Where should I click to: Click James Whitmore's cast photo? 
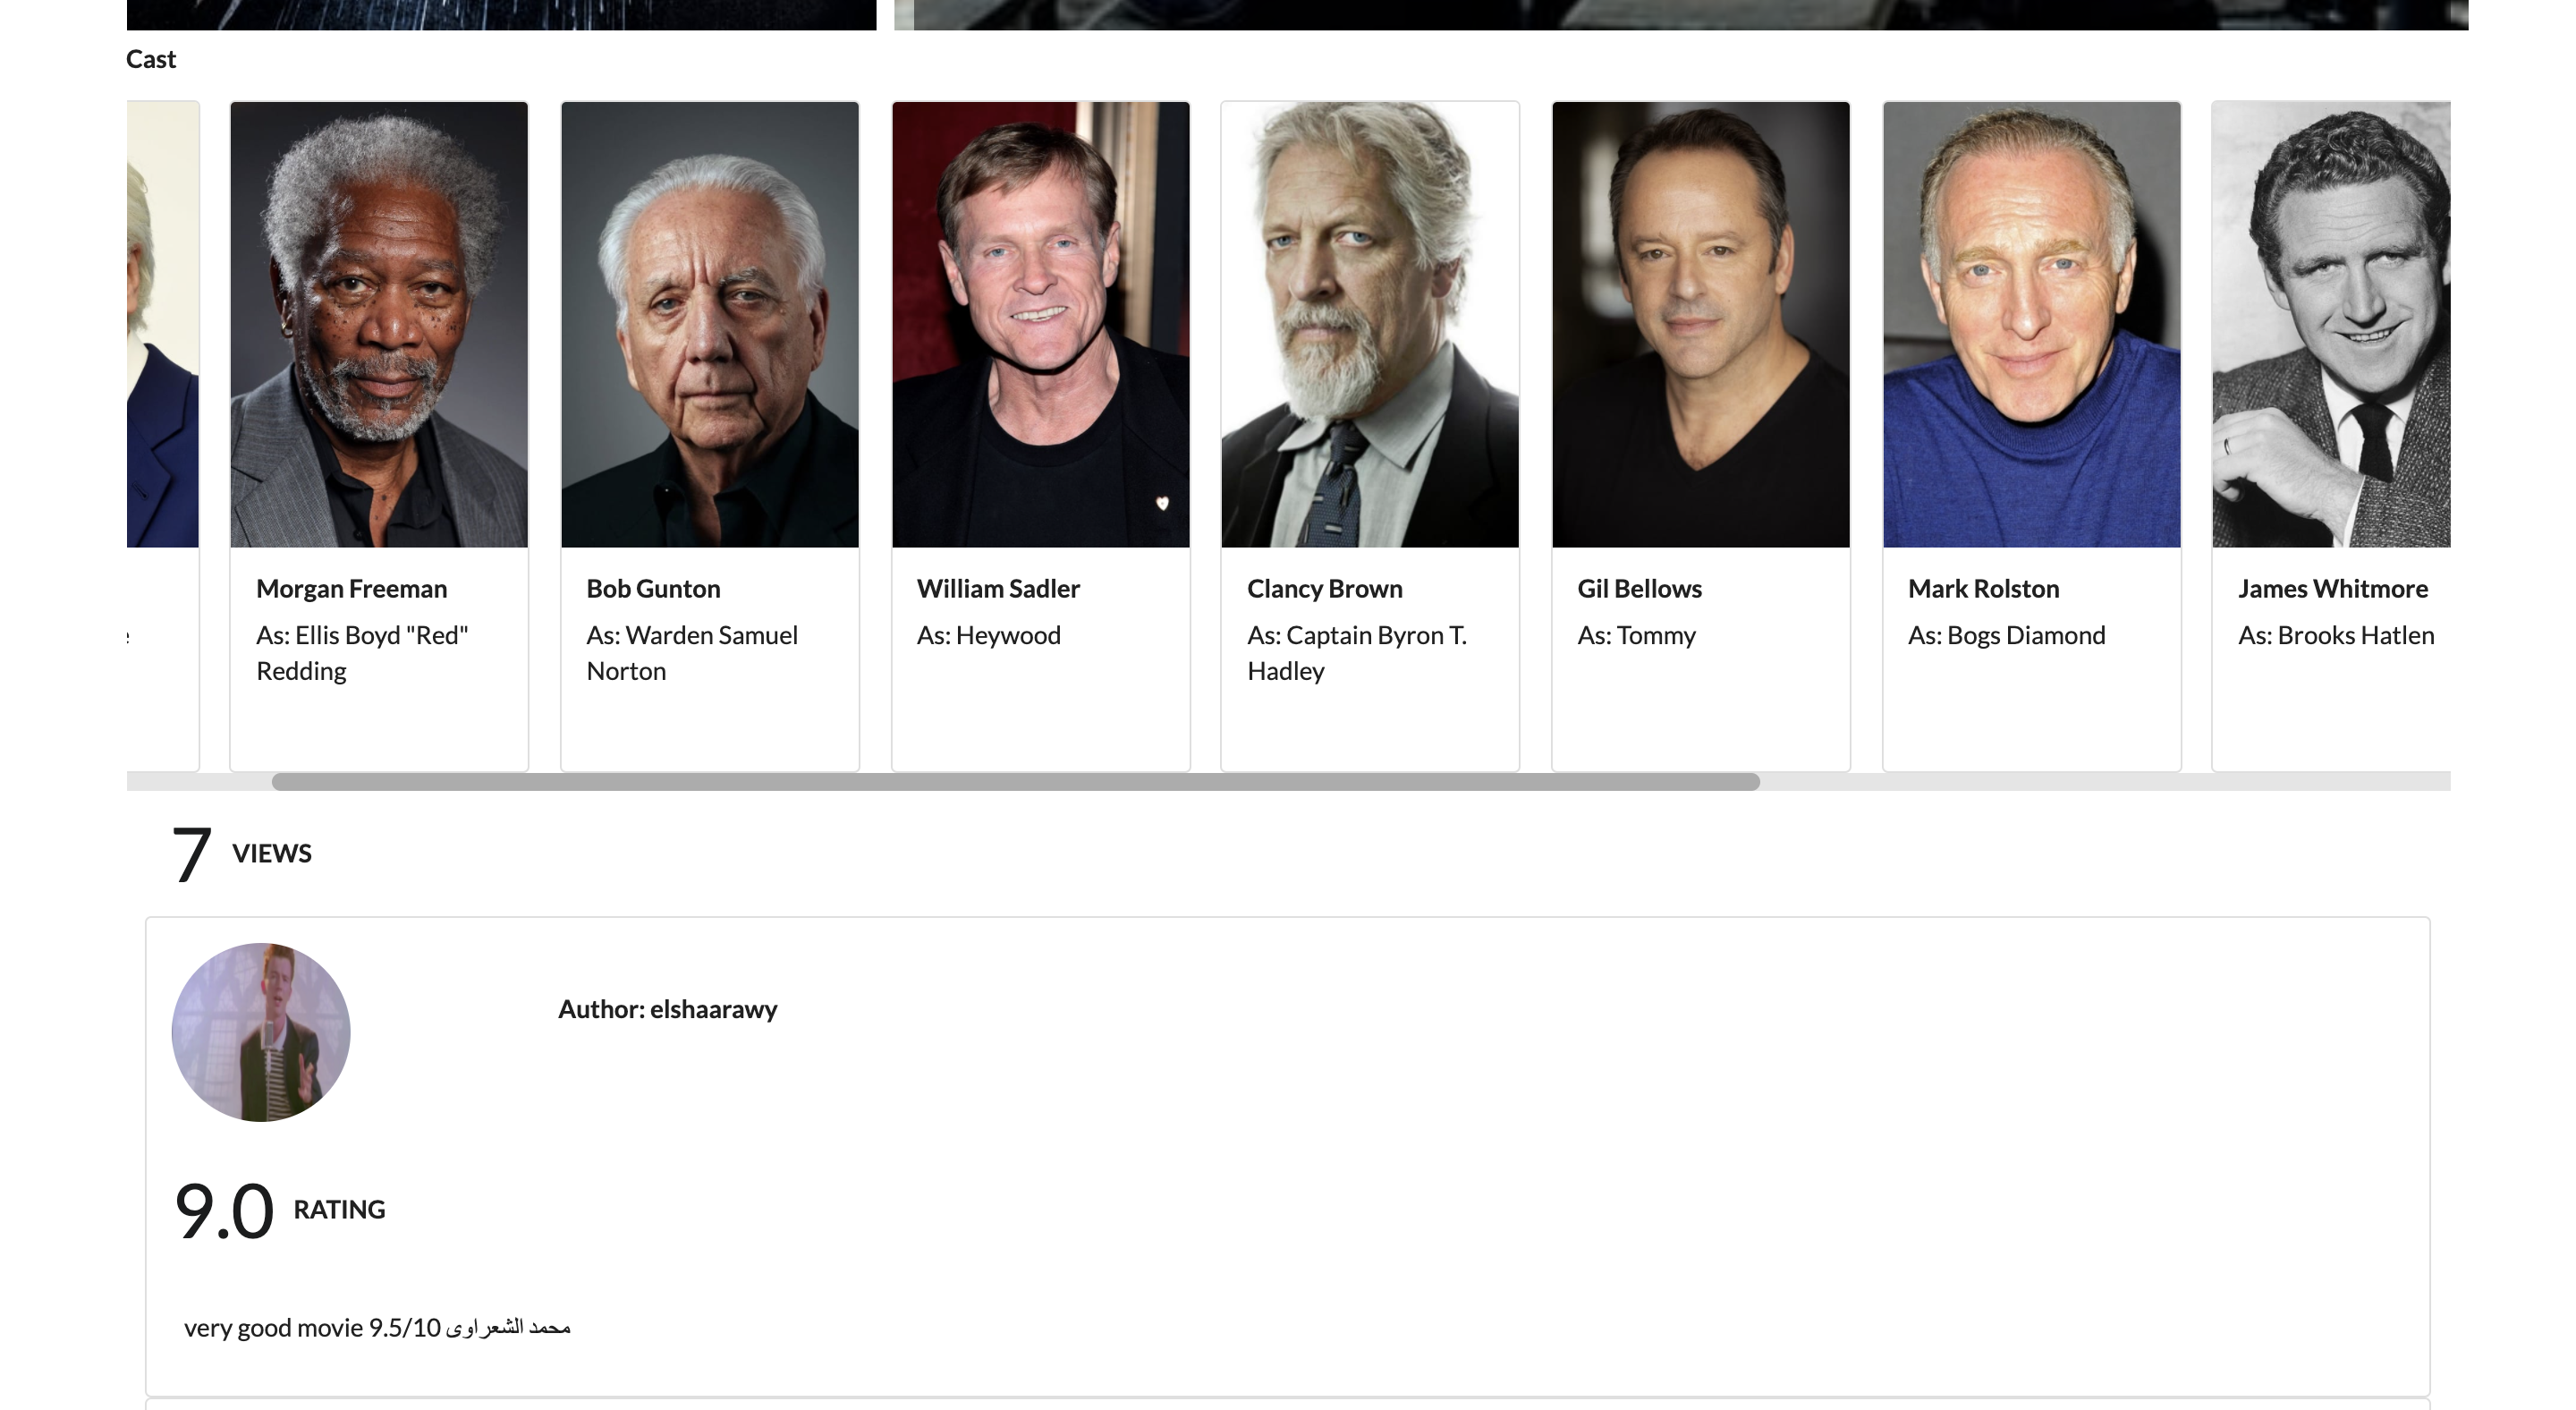pyautogui.click(x=2332, y=324)
